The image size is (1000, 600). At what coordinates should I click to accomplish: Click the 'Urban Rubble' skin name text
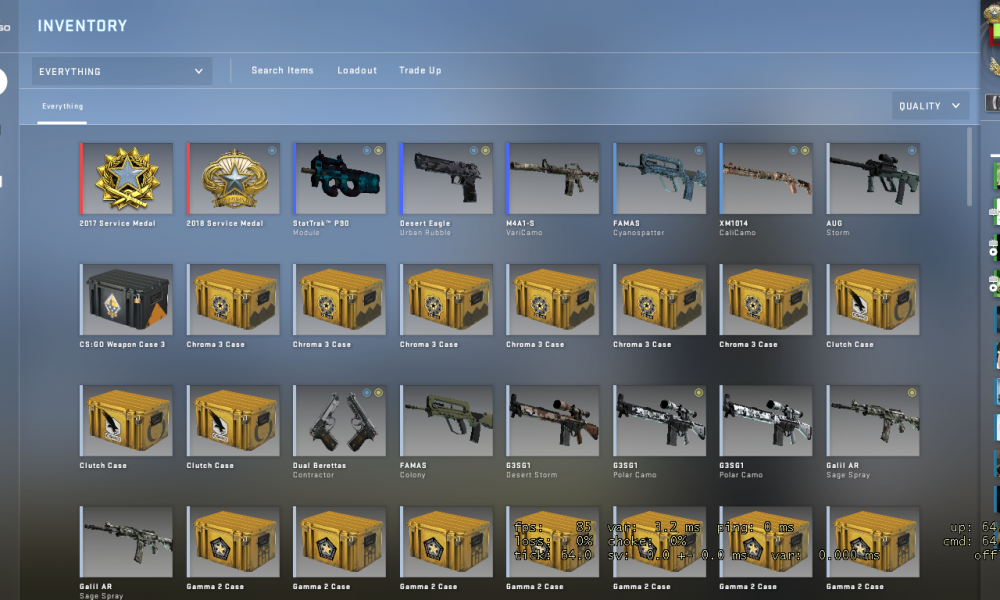425,233
